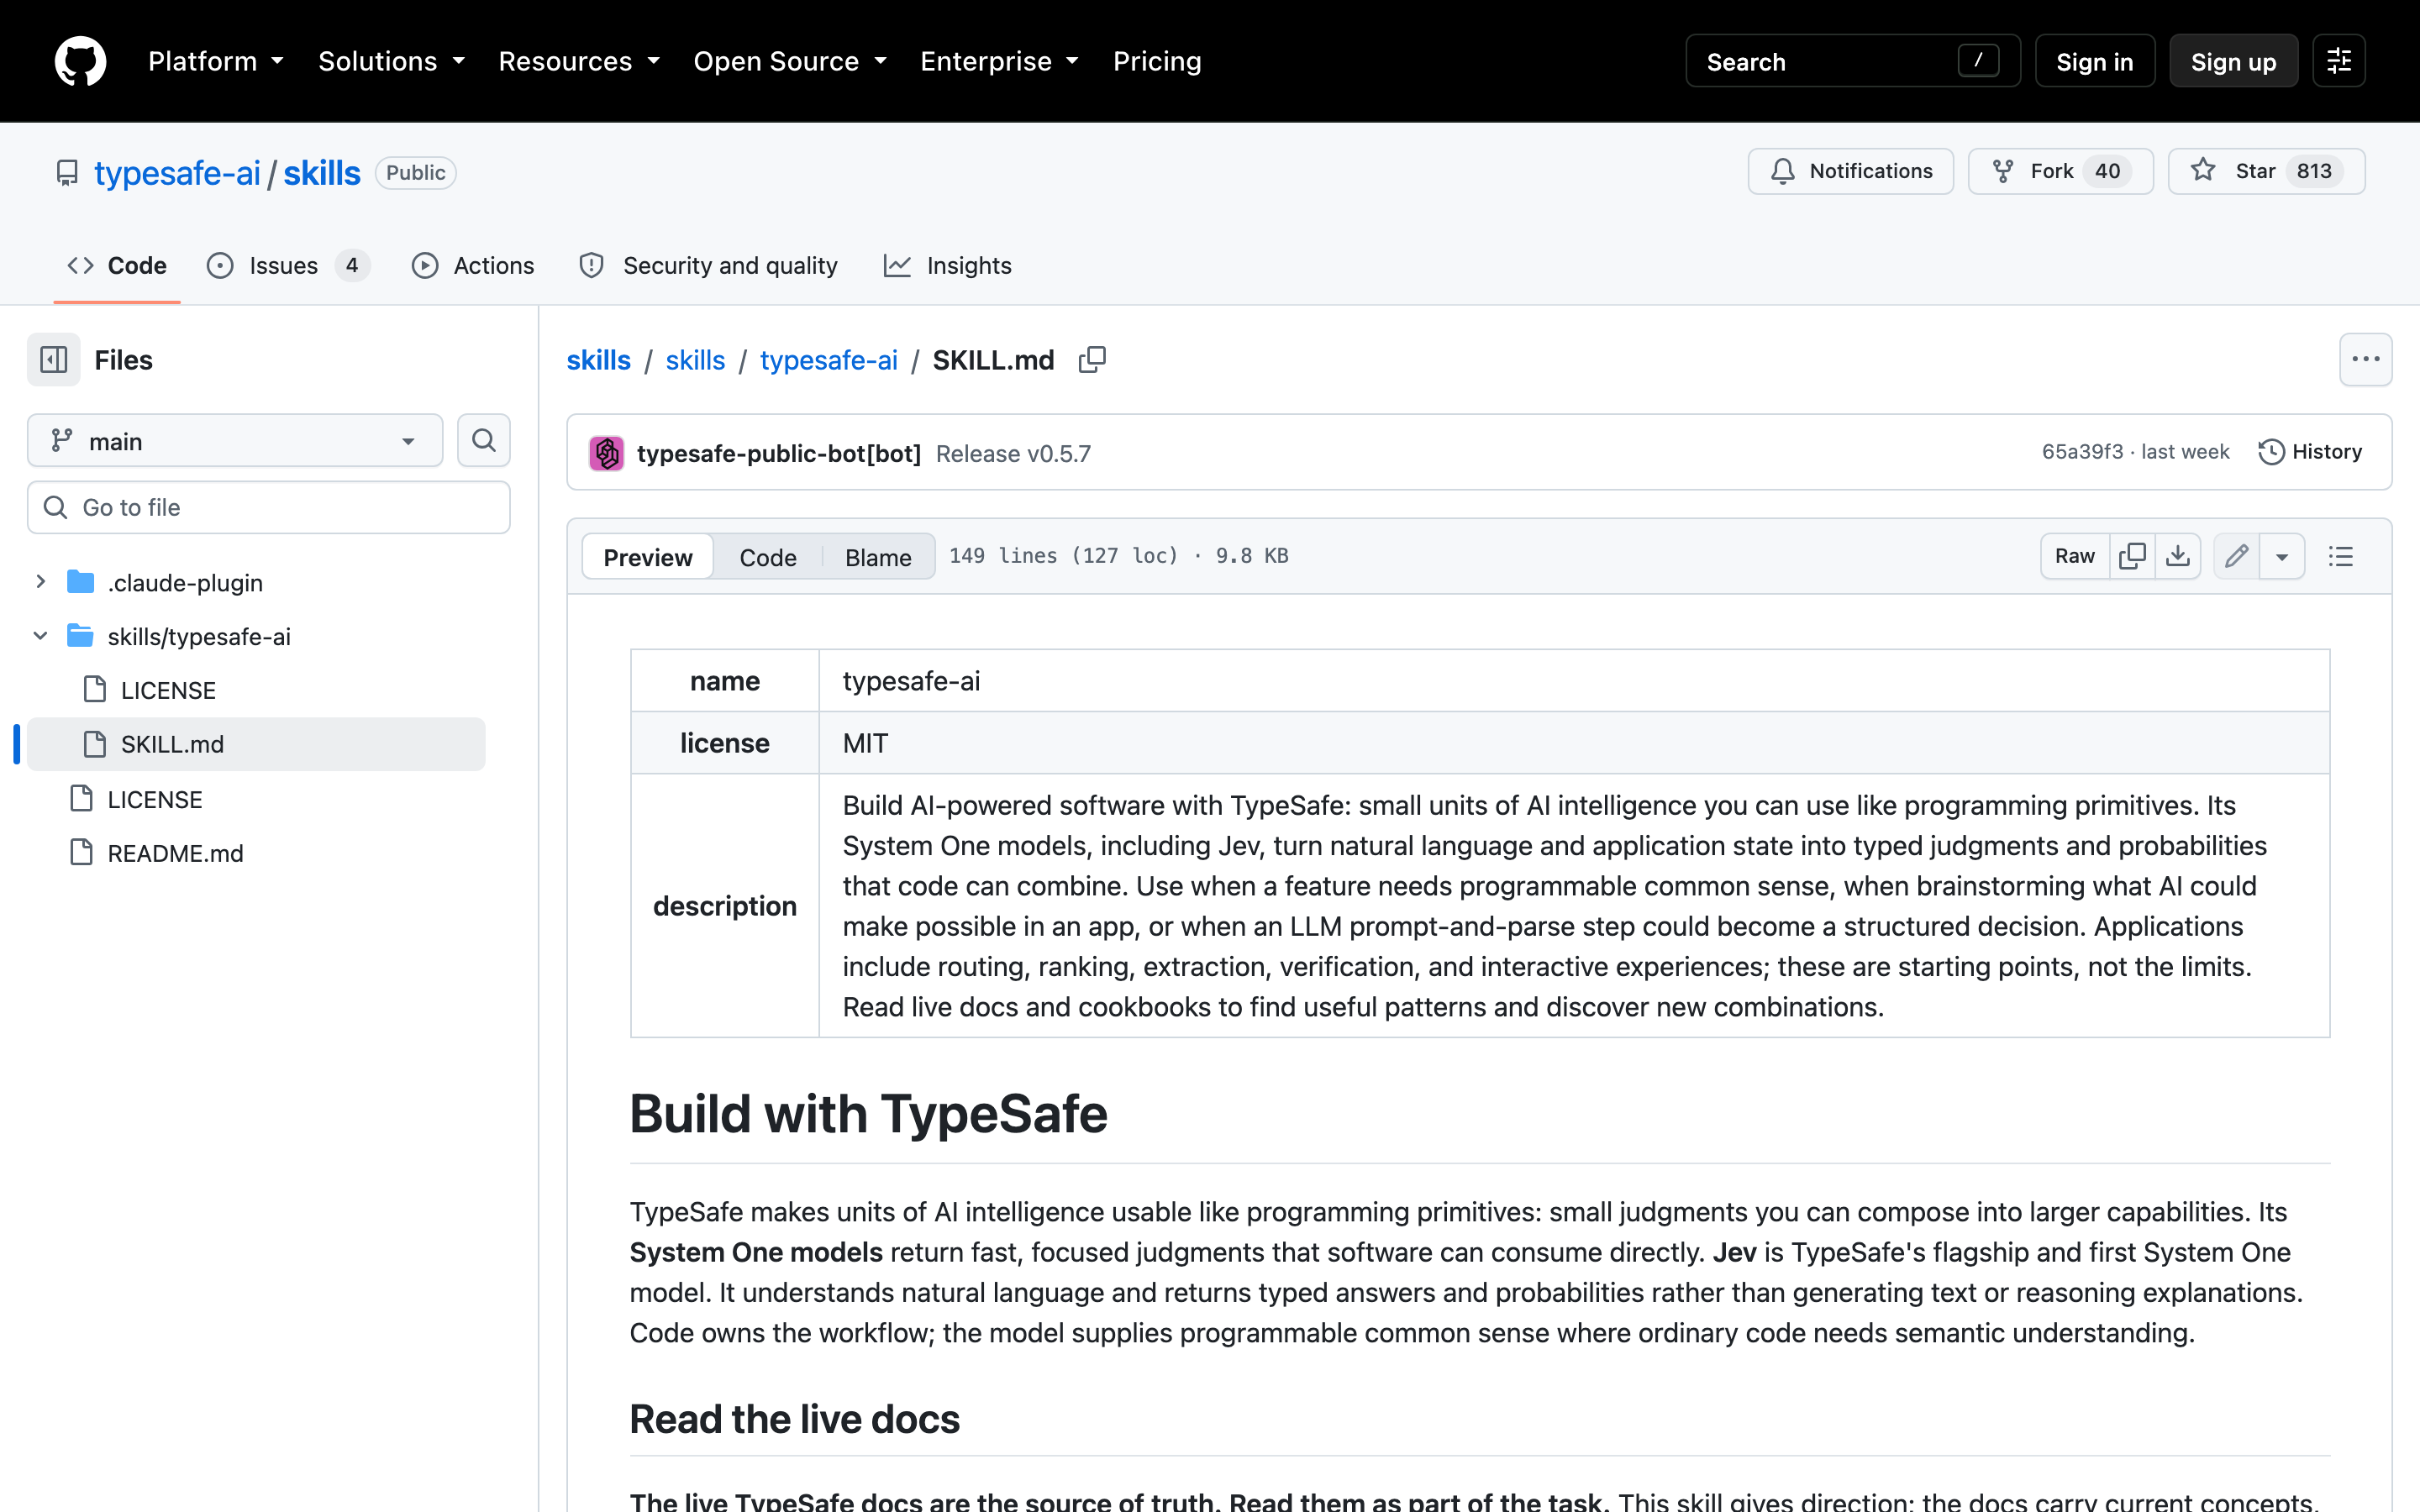Open typesafe-public-bot[bot] author link
2420x1512 pixels.
779,454
